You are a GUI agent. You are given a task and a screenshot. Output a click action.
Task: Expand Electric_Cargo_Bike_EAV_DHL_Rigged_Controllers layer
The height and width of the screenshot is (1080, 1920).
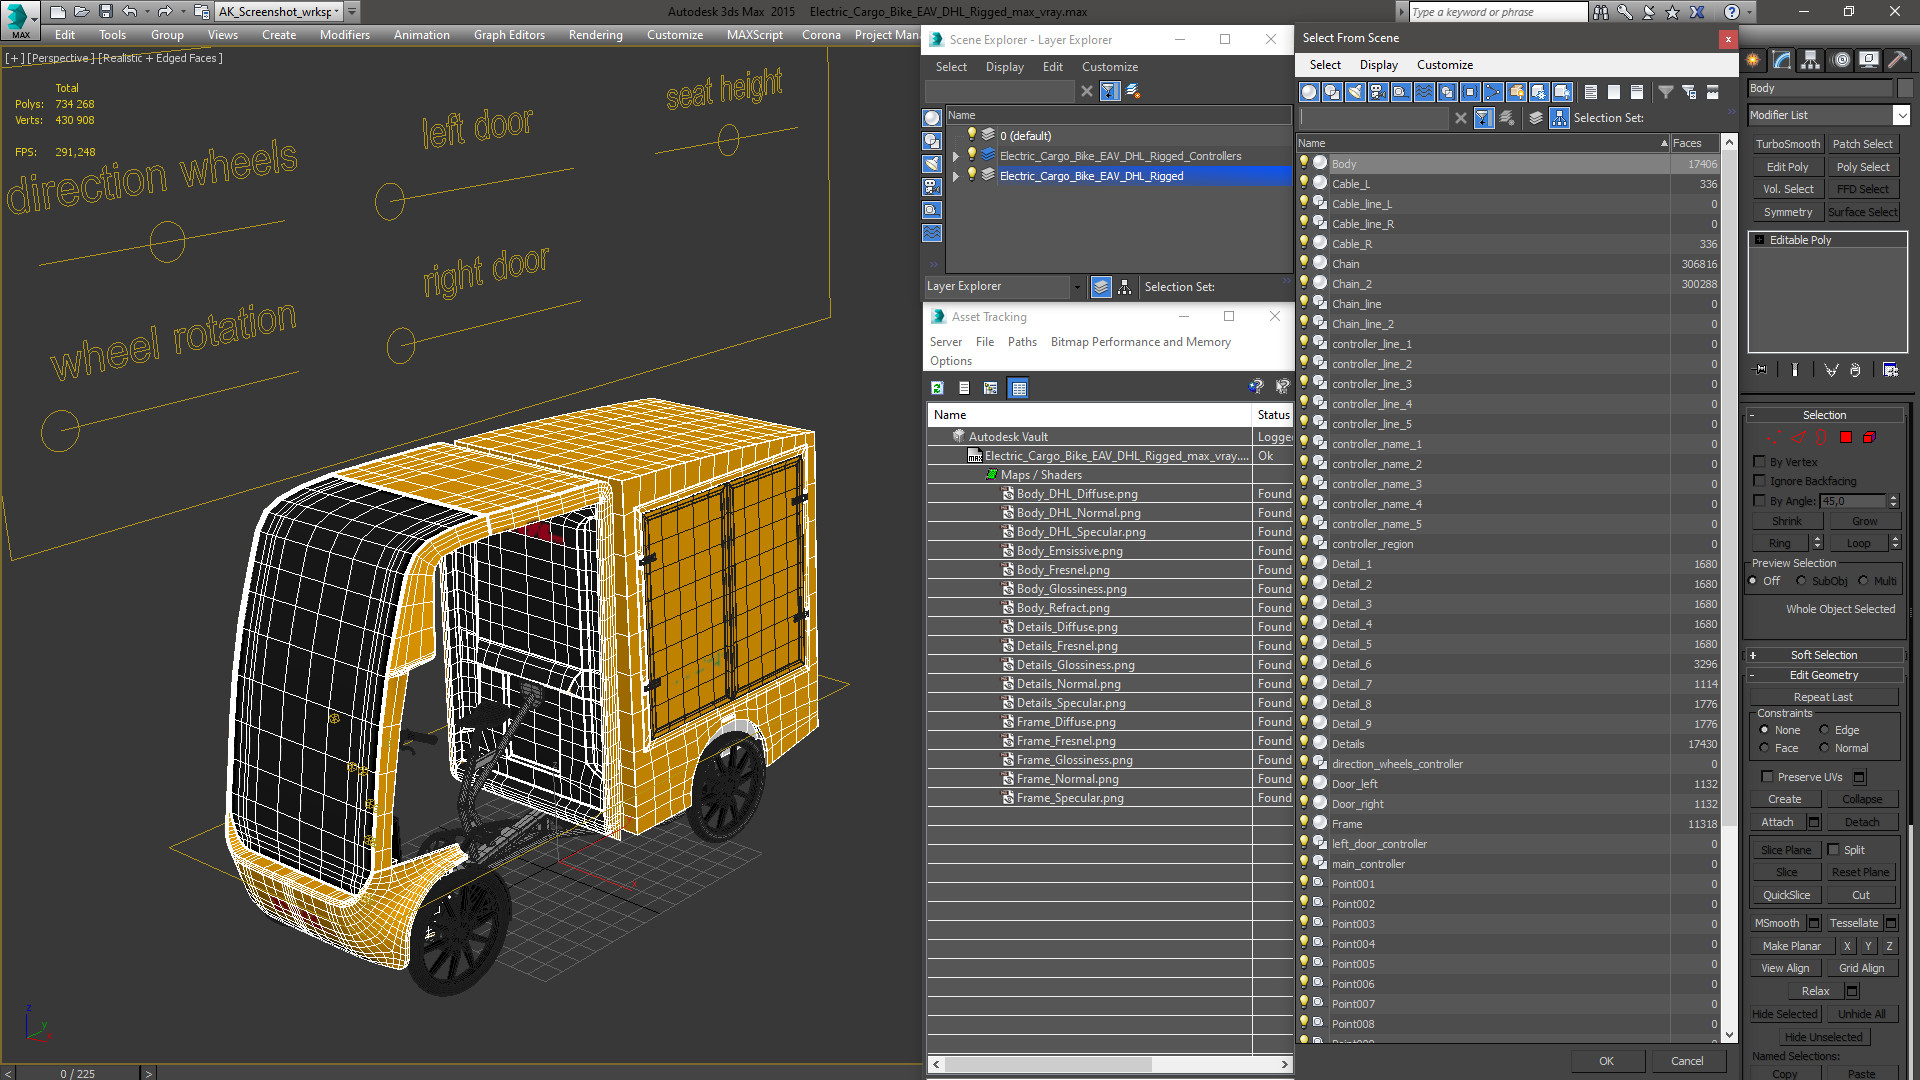click(956, 156)
